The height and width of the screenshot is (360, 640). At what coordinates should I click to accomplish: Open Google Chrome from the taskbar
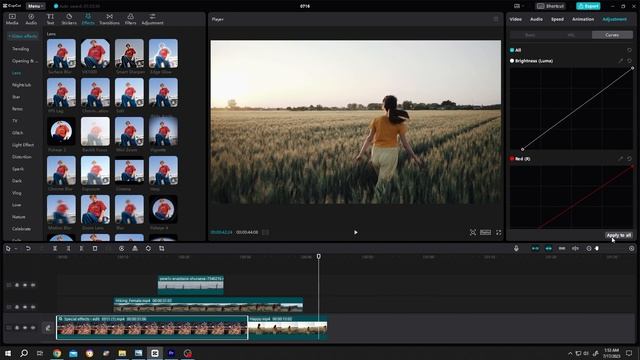[x=57, y=353]
